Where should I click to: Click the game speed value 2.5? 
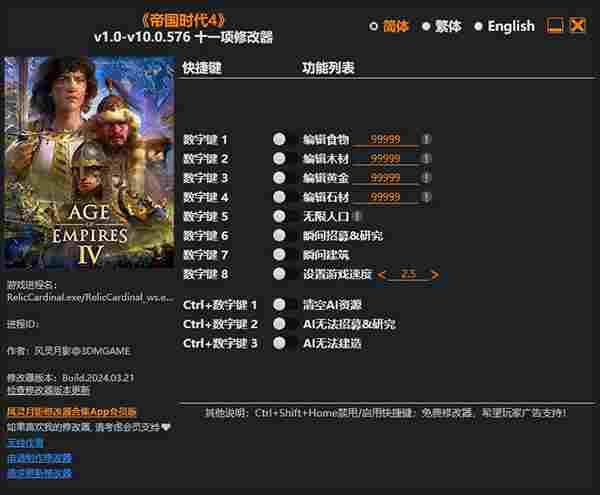click(x=408, y=274)
